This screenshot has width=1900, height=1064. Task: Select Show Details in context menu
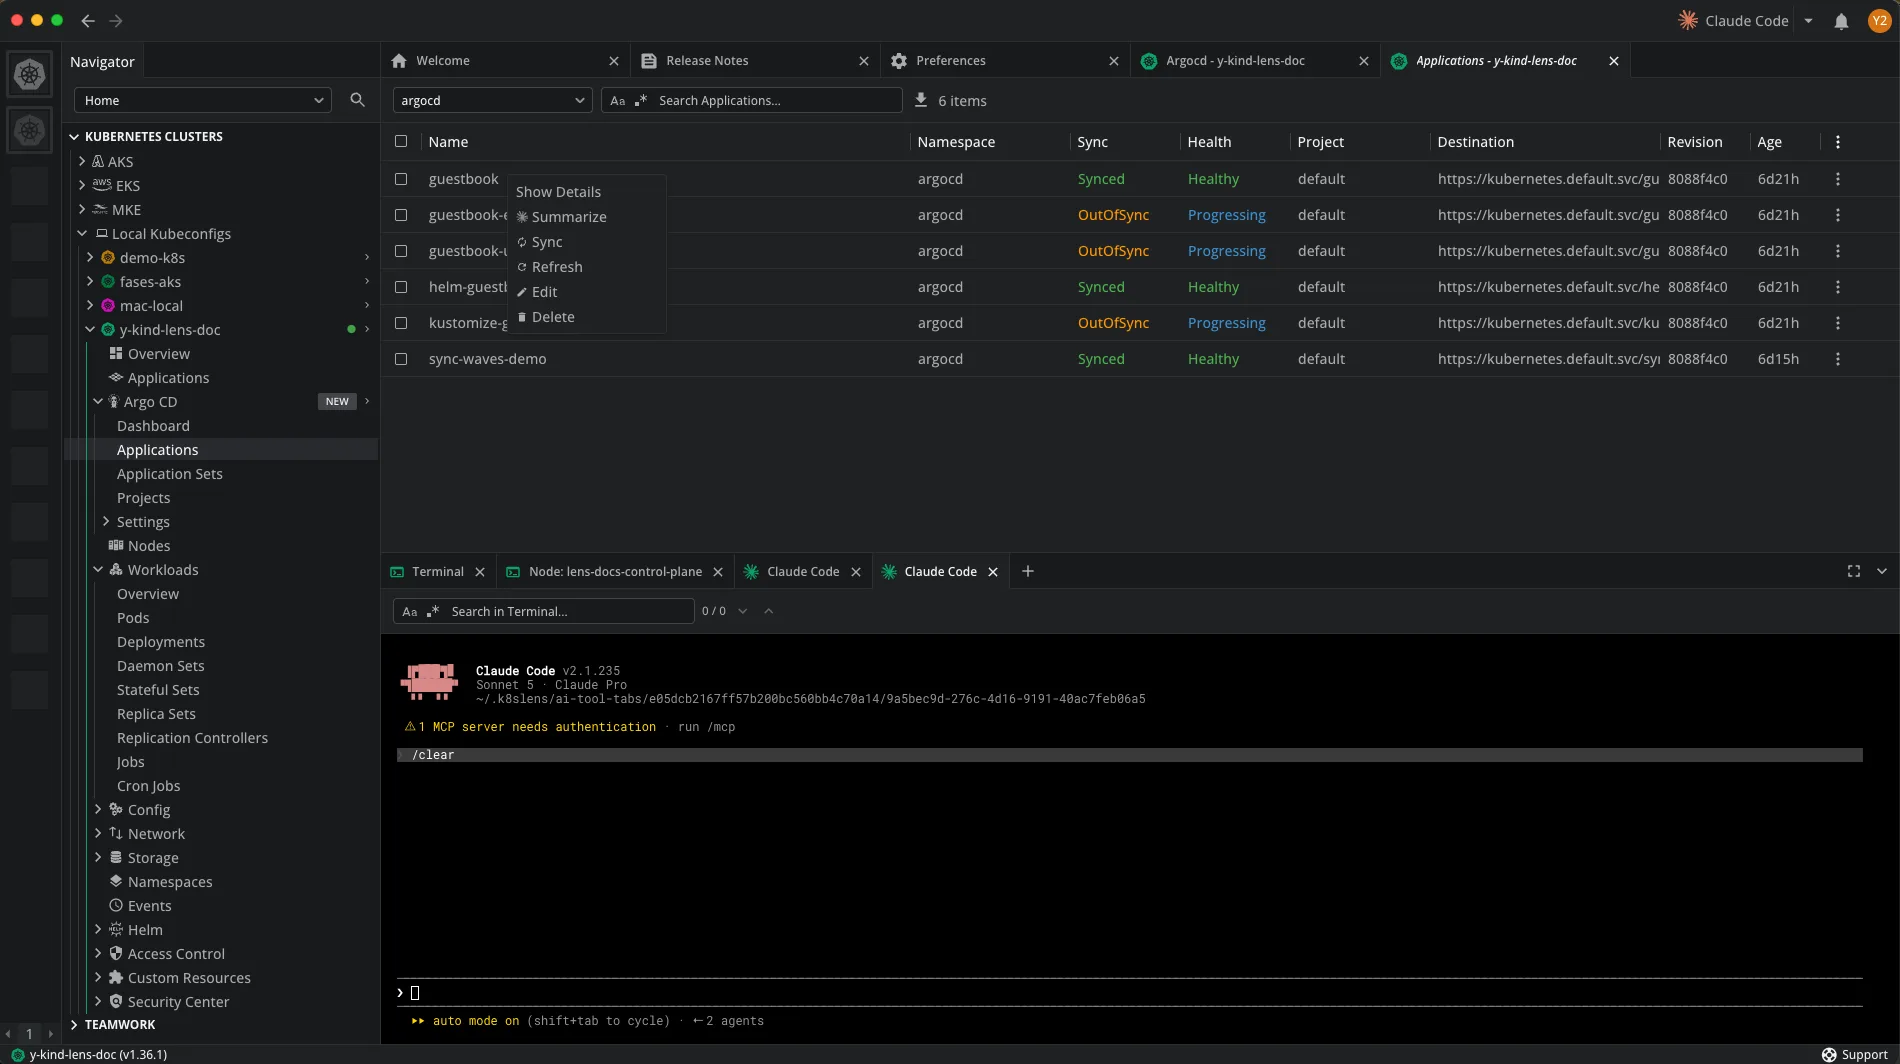[x=587, y=192]
